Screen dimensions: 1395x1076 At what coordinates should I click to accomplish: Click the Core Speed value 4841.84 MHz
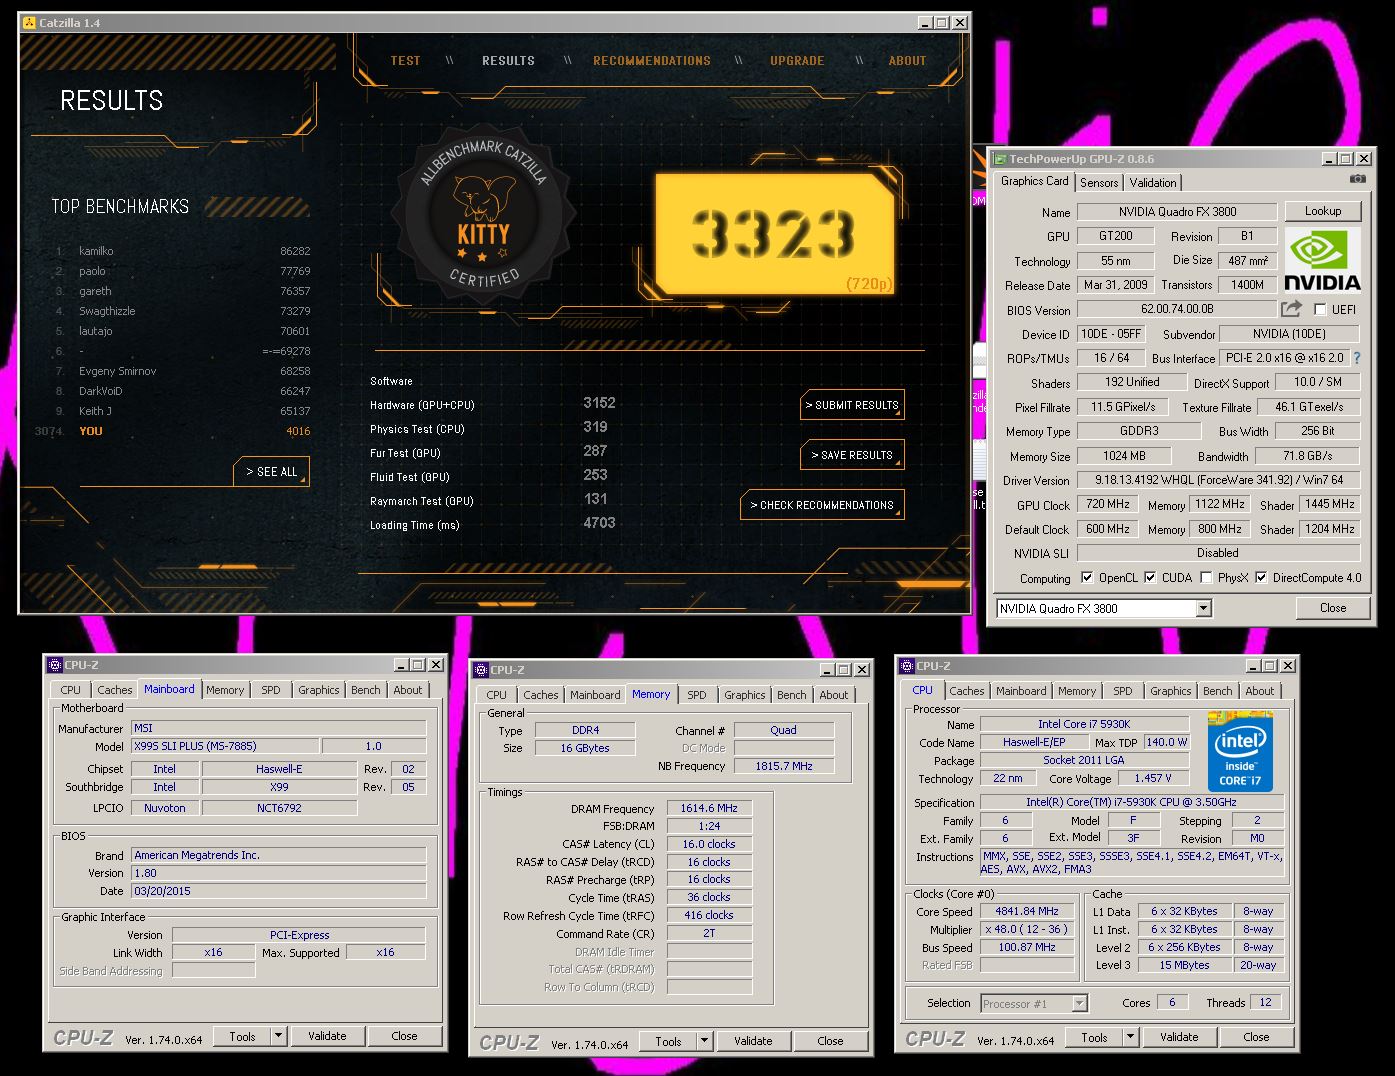[x=1026, y=912]
